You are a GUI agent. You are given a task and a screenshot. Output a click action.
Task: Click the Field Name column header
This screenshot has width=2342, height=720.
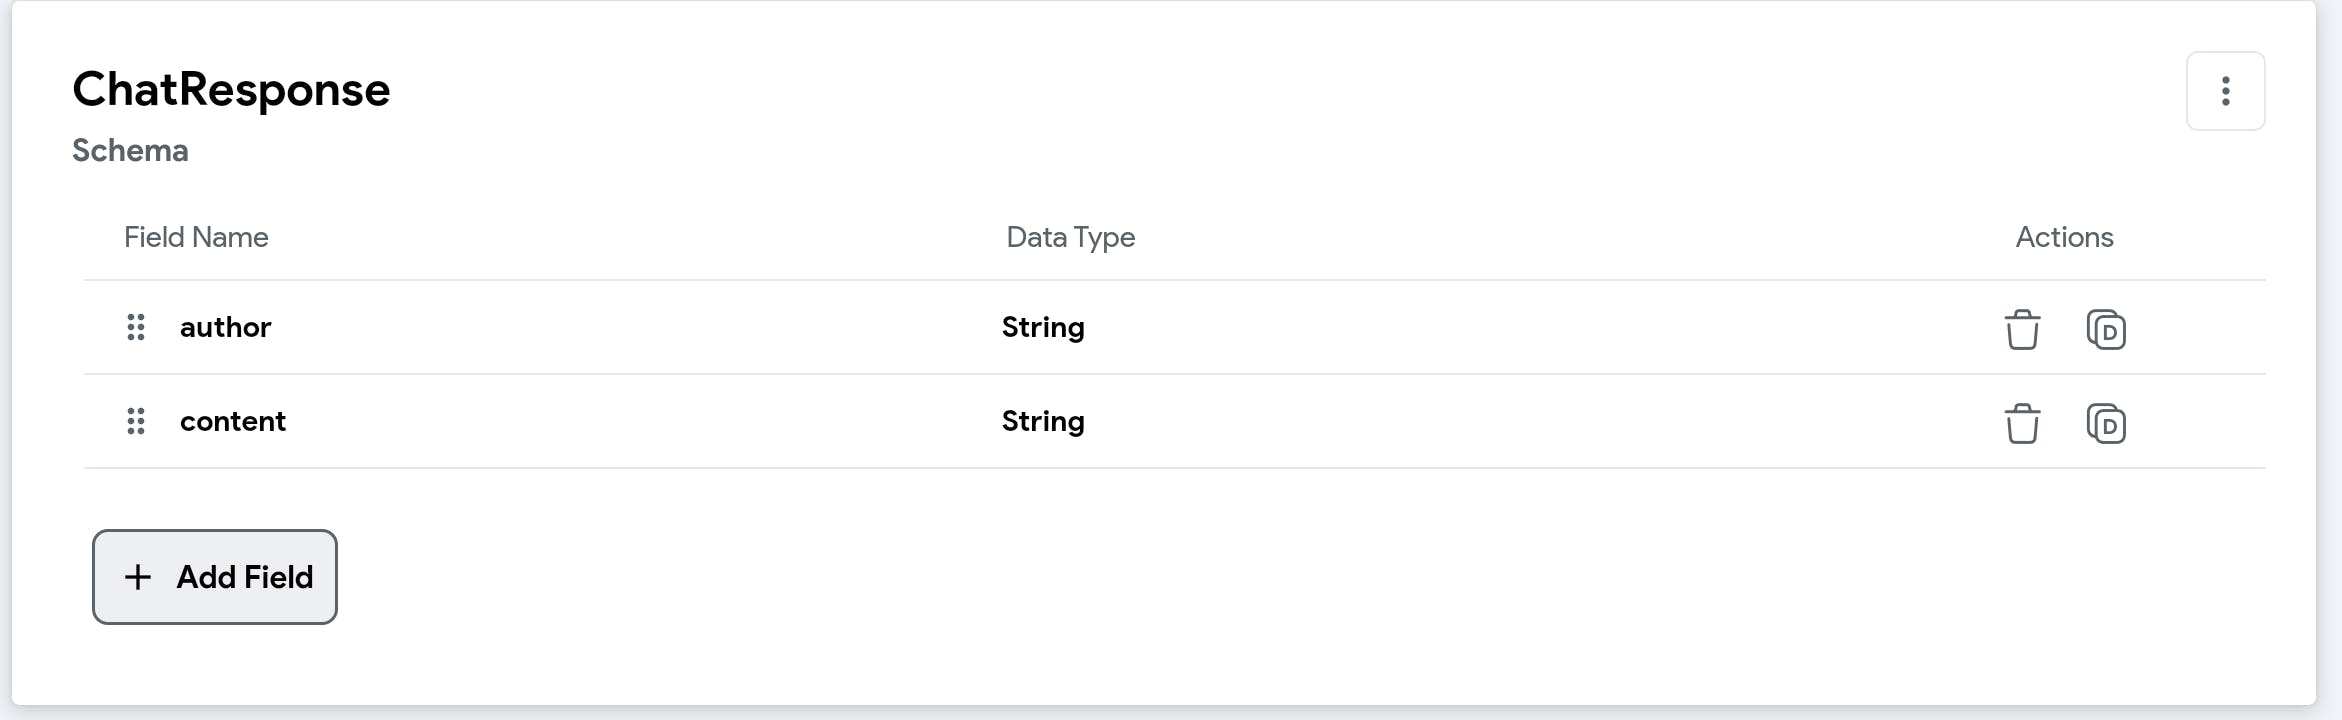196,237
